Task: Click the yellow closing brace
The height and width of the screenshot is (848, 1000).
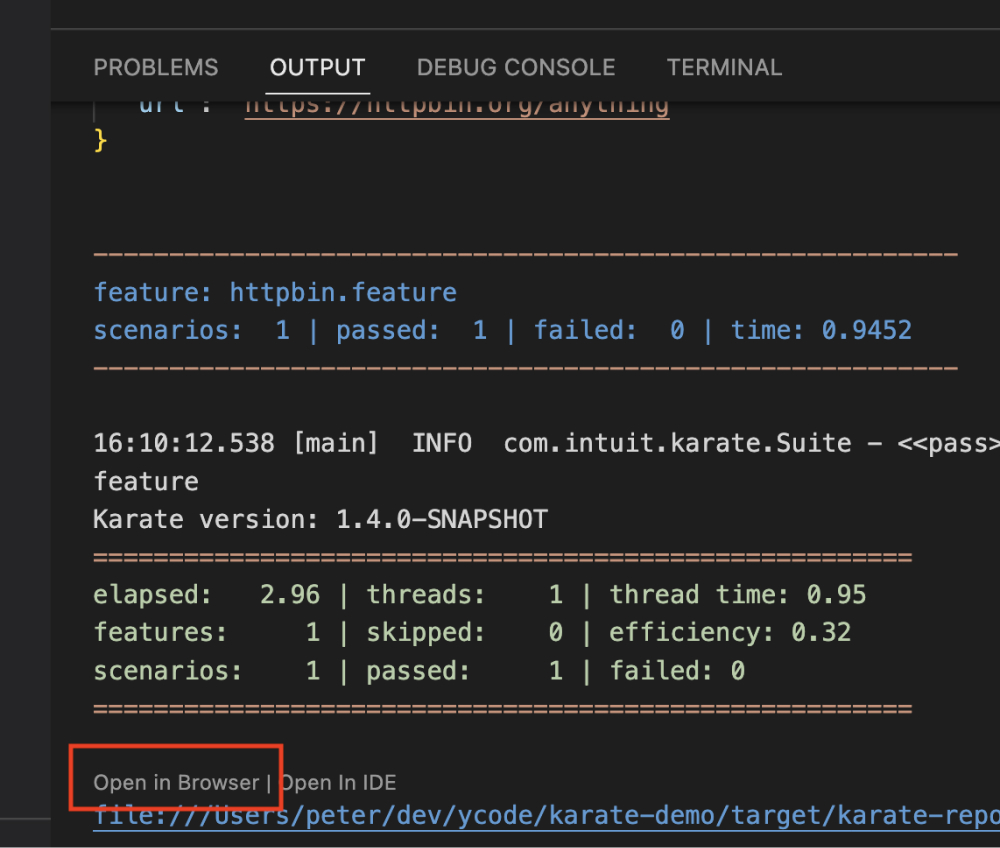Action: [100, 140]
